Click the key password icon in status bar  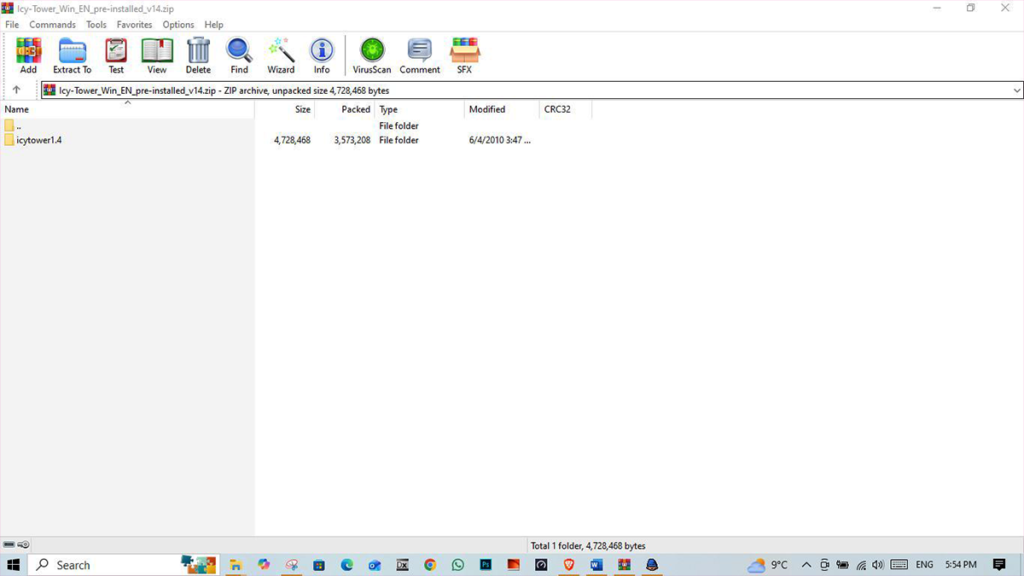click(24, 545)
